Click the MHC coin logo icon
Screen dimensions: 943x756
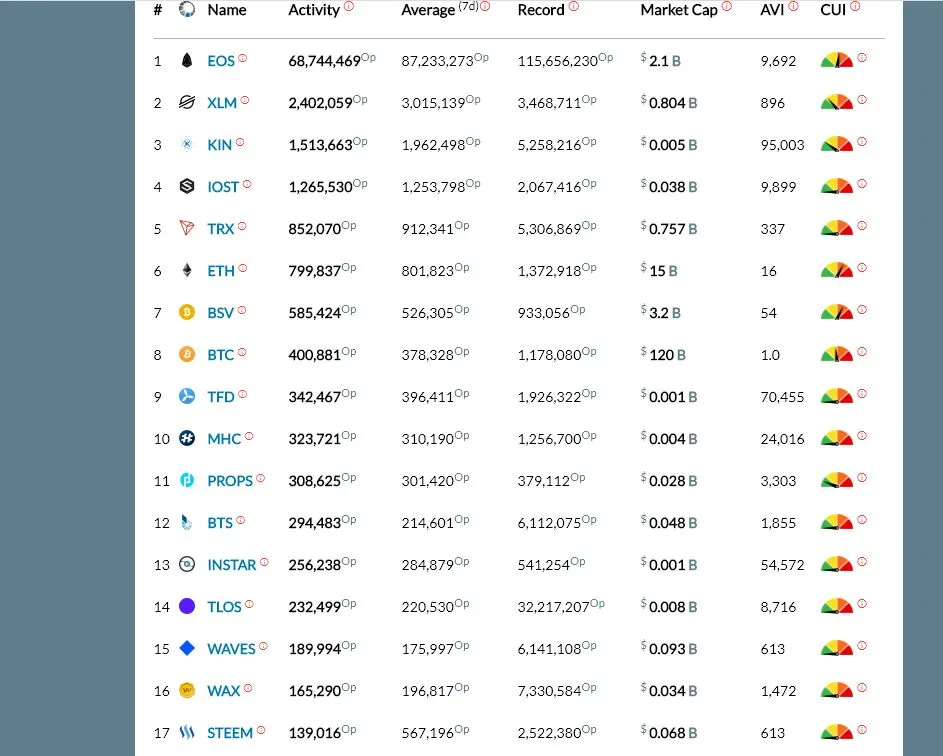[x=187, y=438]
